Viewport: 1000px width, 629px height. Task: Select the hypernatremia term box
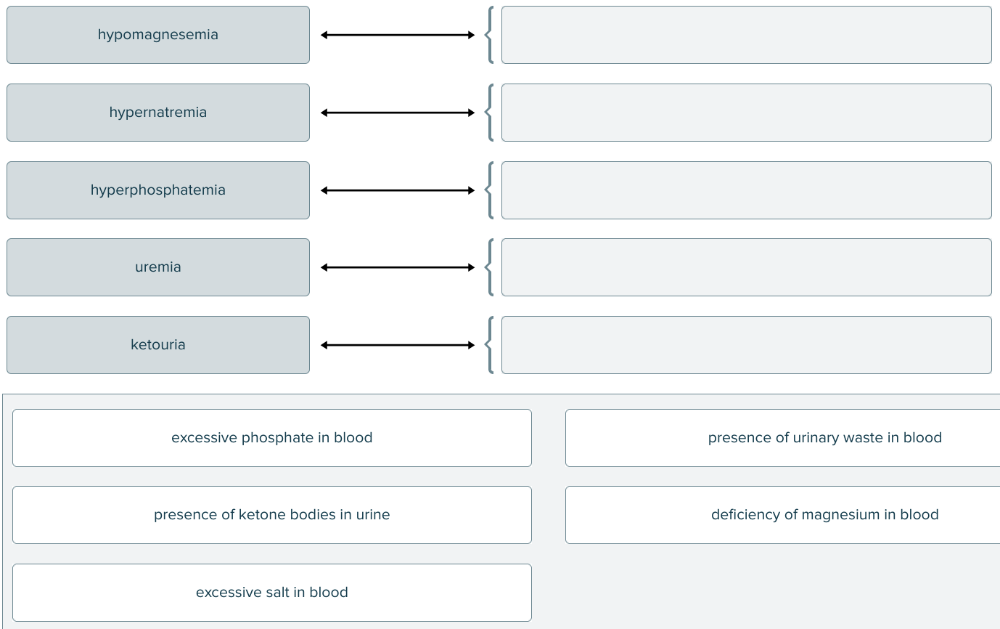[158, 112]
